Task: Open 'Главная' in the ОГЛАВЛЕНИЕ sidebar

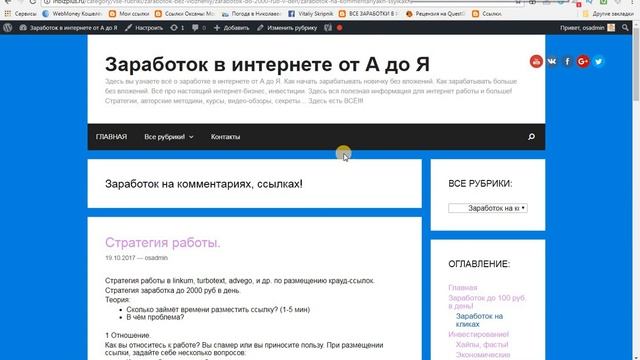Action: 462,287
